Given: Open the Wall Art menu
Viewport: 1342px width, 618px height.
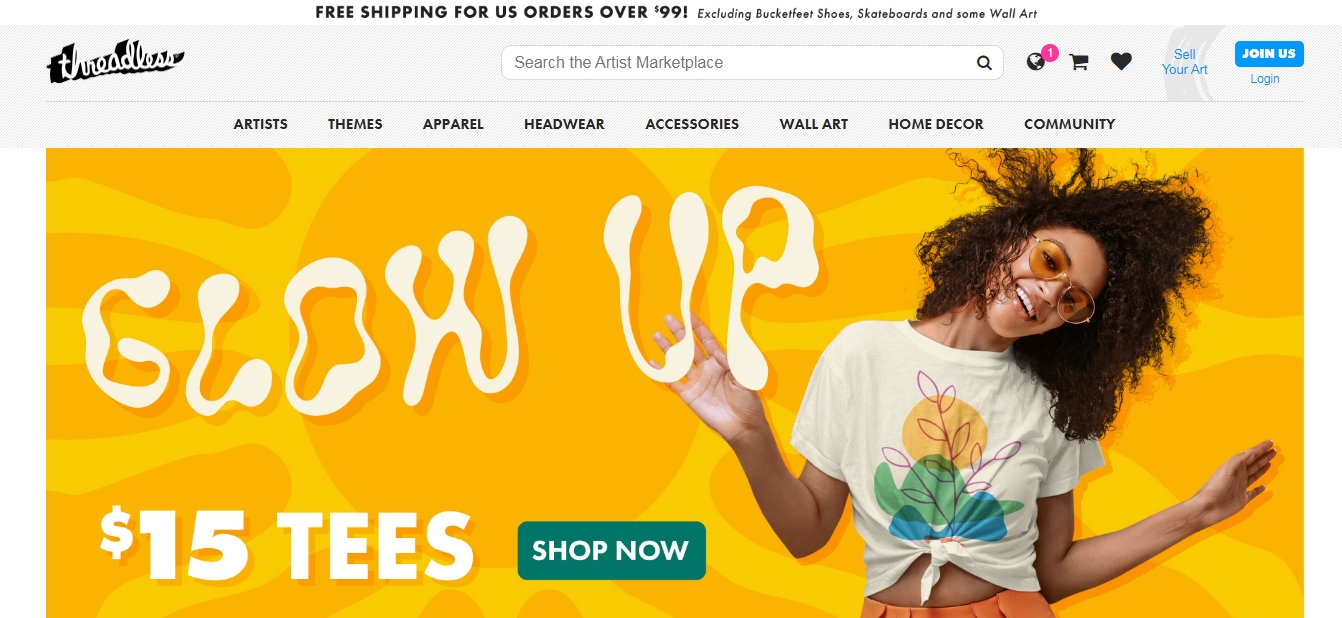Looking at the screenshot, I should pyautogui.click(x=814, y=124).
